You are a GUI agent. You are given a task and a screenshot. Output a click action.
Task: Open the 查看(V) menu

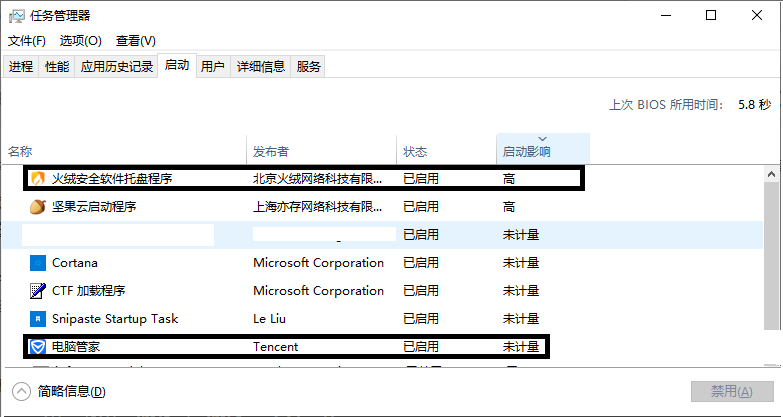point(136,41)
